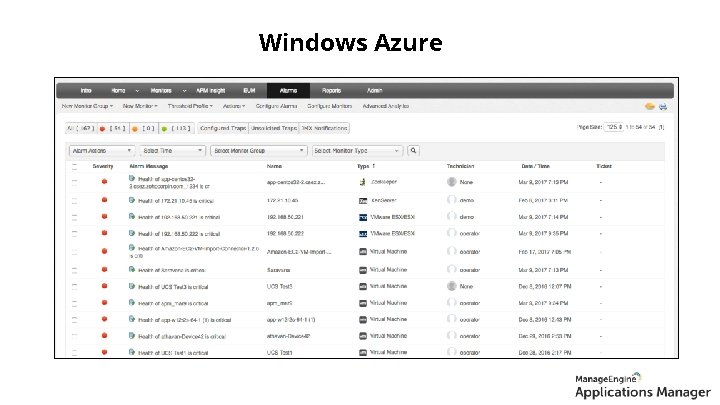The height and width of the screenshot is (405, 720).
Task: Click Virtual Machine icon in Amazon EC2 row
Action: pyautogui.click(x=363, y=252)
